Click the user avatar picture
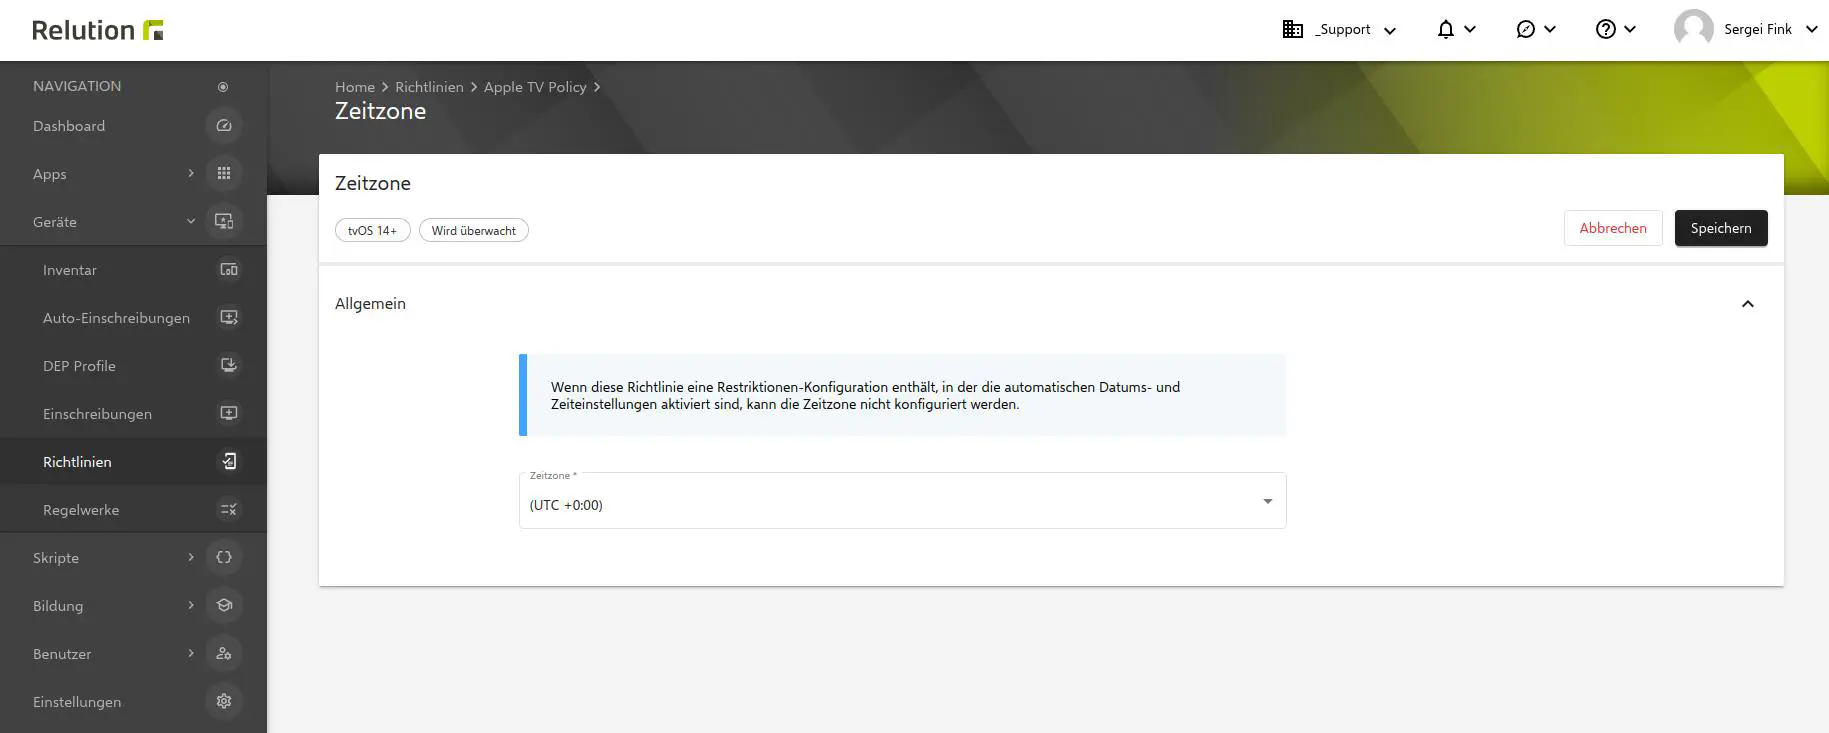 [1694, 30]
